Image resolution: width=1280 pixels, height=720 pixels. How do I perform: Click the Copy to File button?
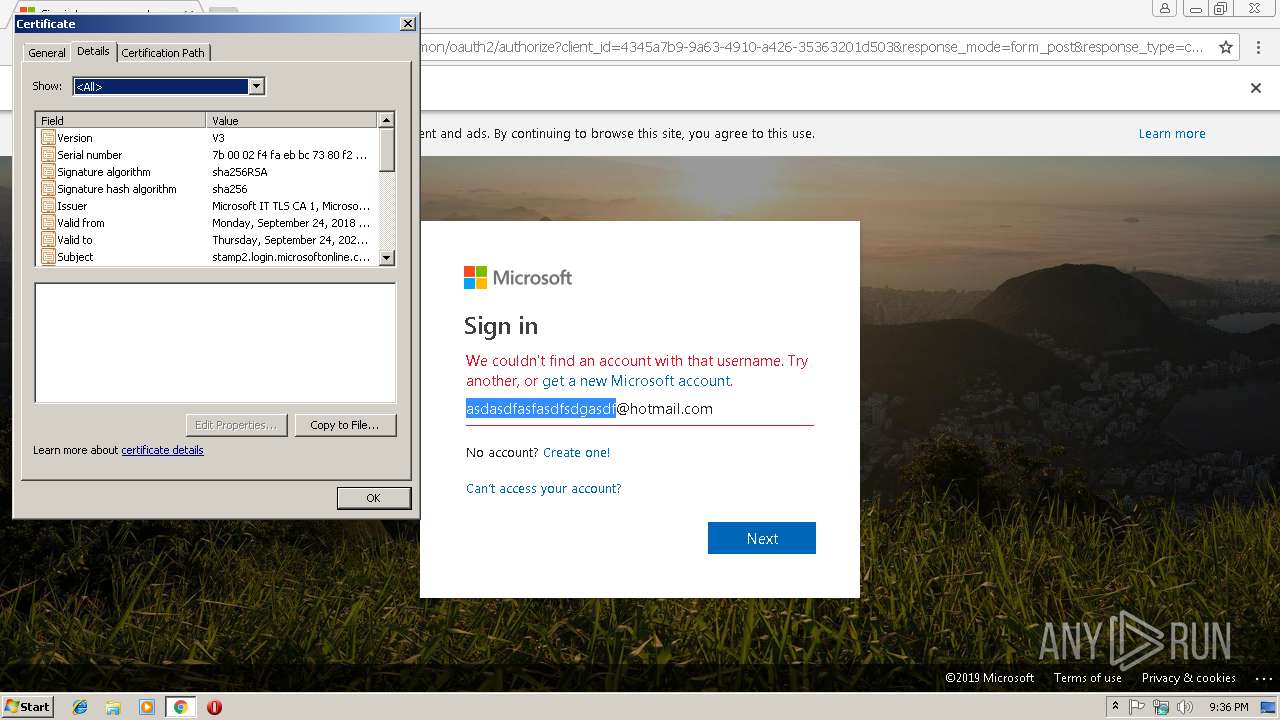click(345, 425)
